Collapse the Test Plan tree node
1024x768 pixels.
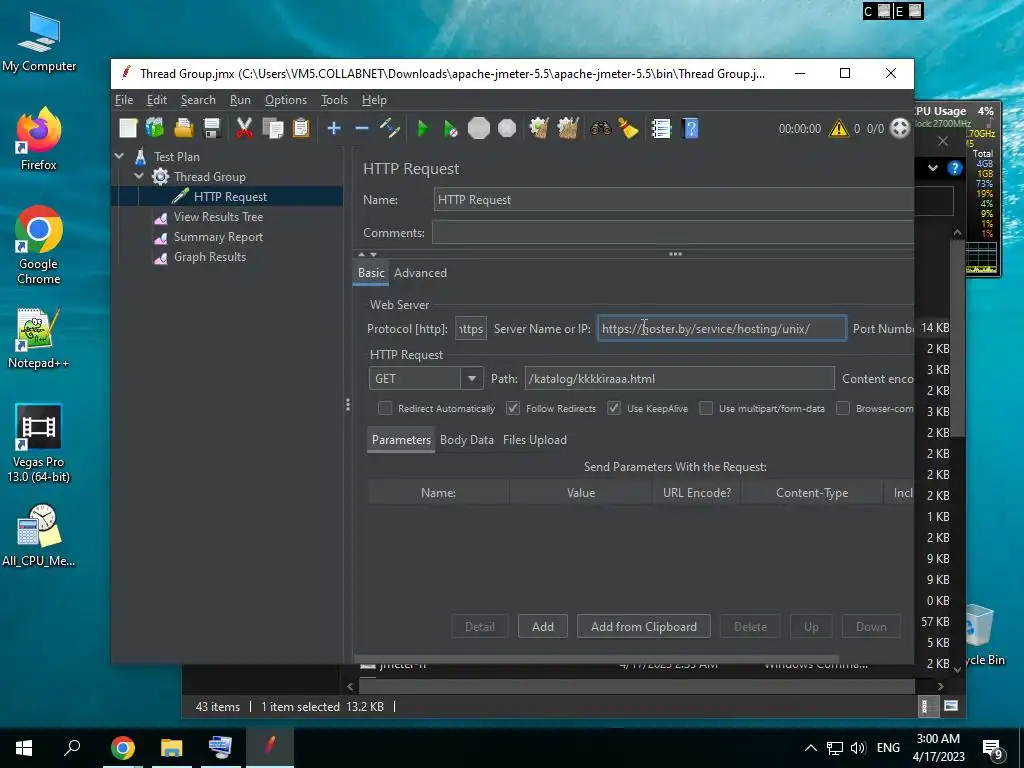[120, 157]
